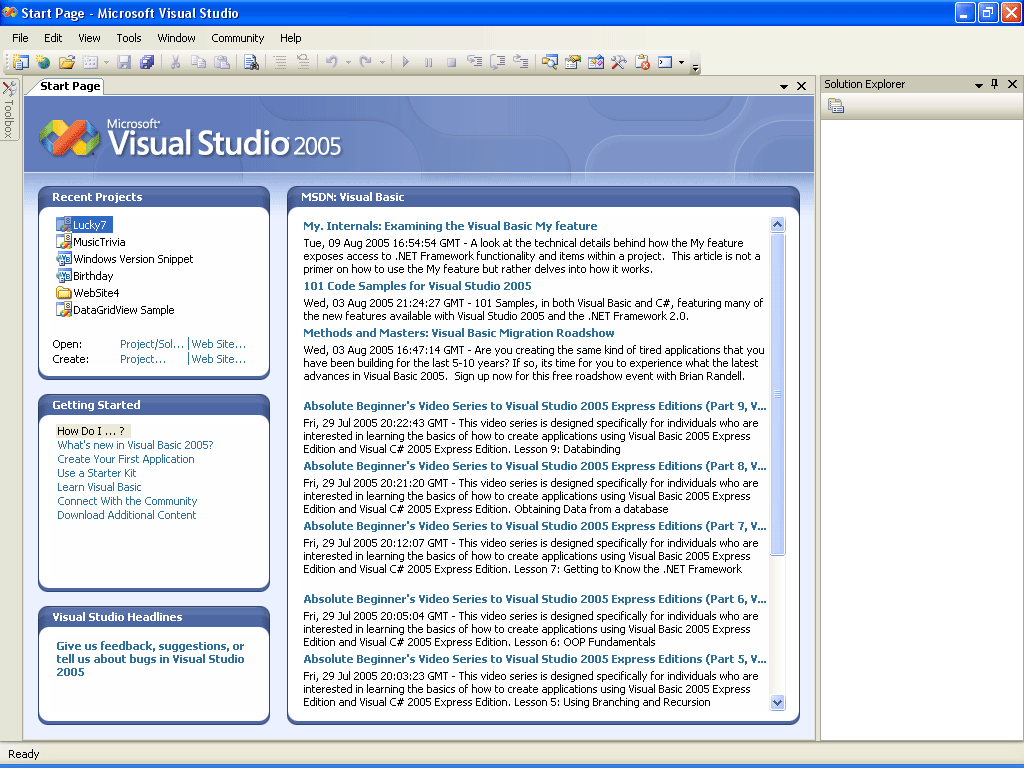Click the Error List toolbar icon
The height and width of the screenshot is (768, 1024).
click(642, 62)
